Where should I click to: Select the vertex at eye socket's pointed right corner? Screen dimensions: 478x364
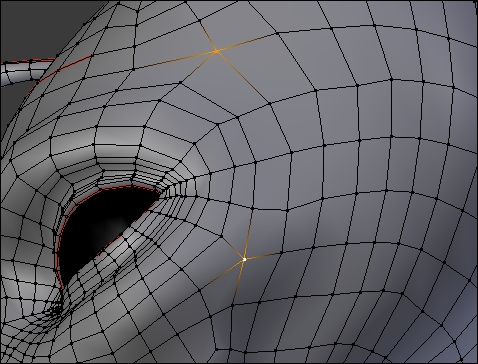[159, 196]
